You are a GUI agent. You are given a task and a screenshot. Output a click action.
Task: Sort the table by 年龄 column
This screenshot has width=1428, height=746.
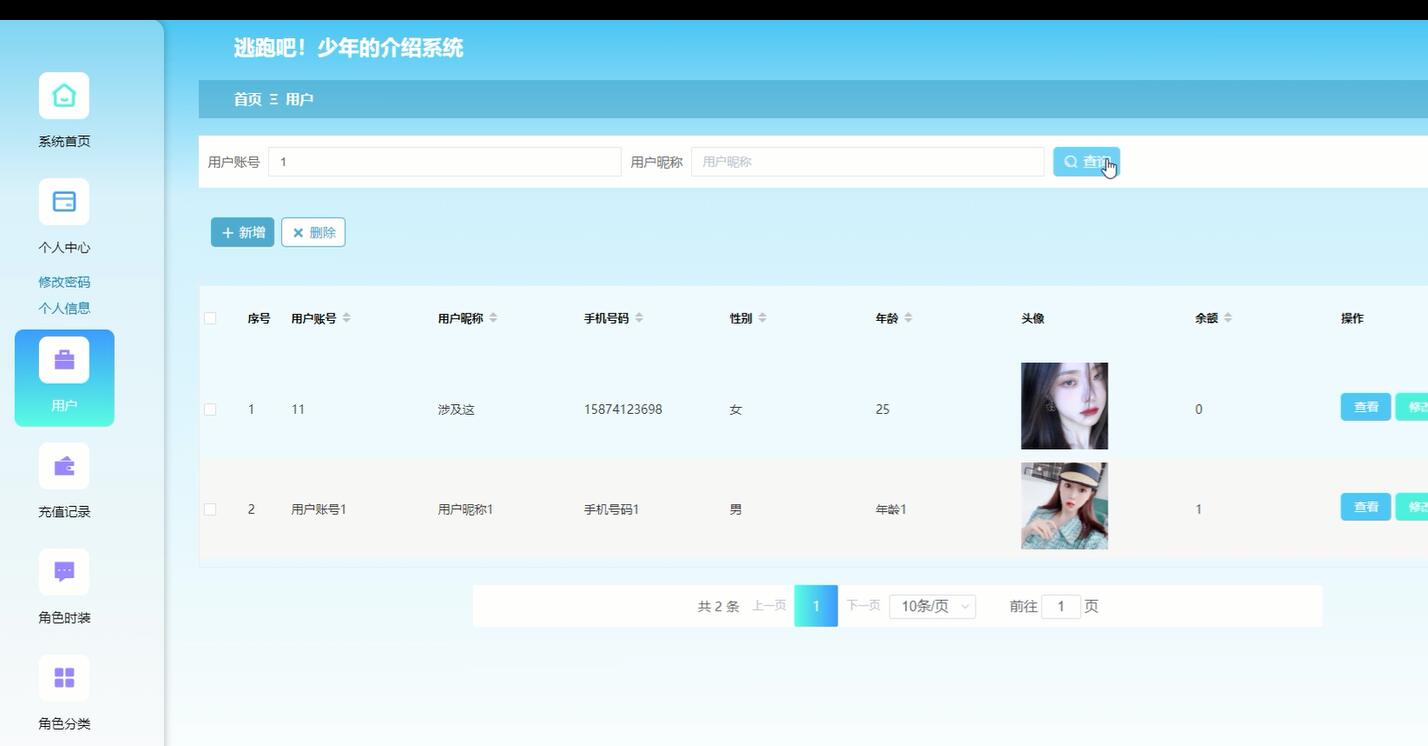coord(908,317)
